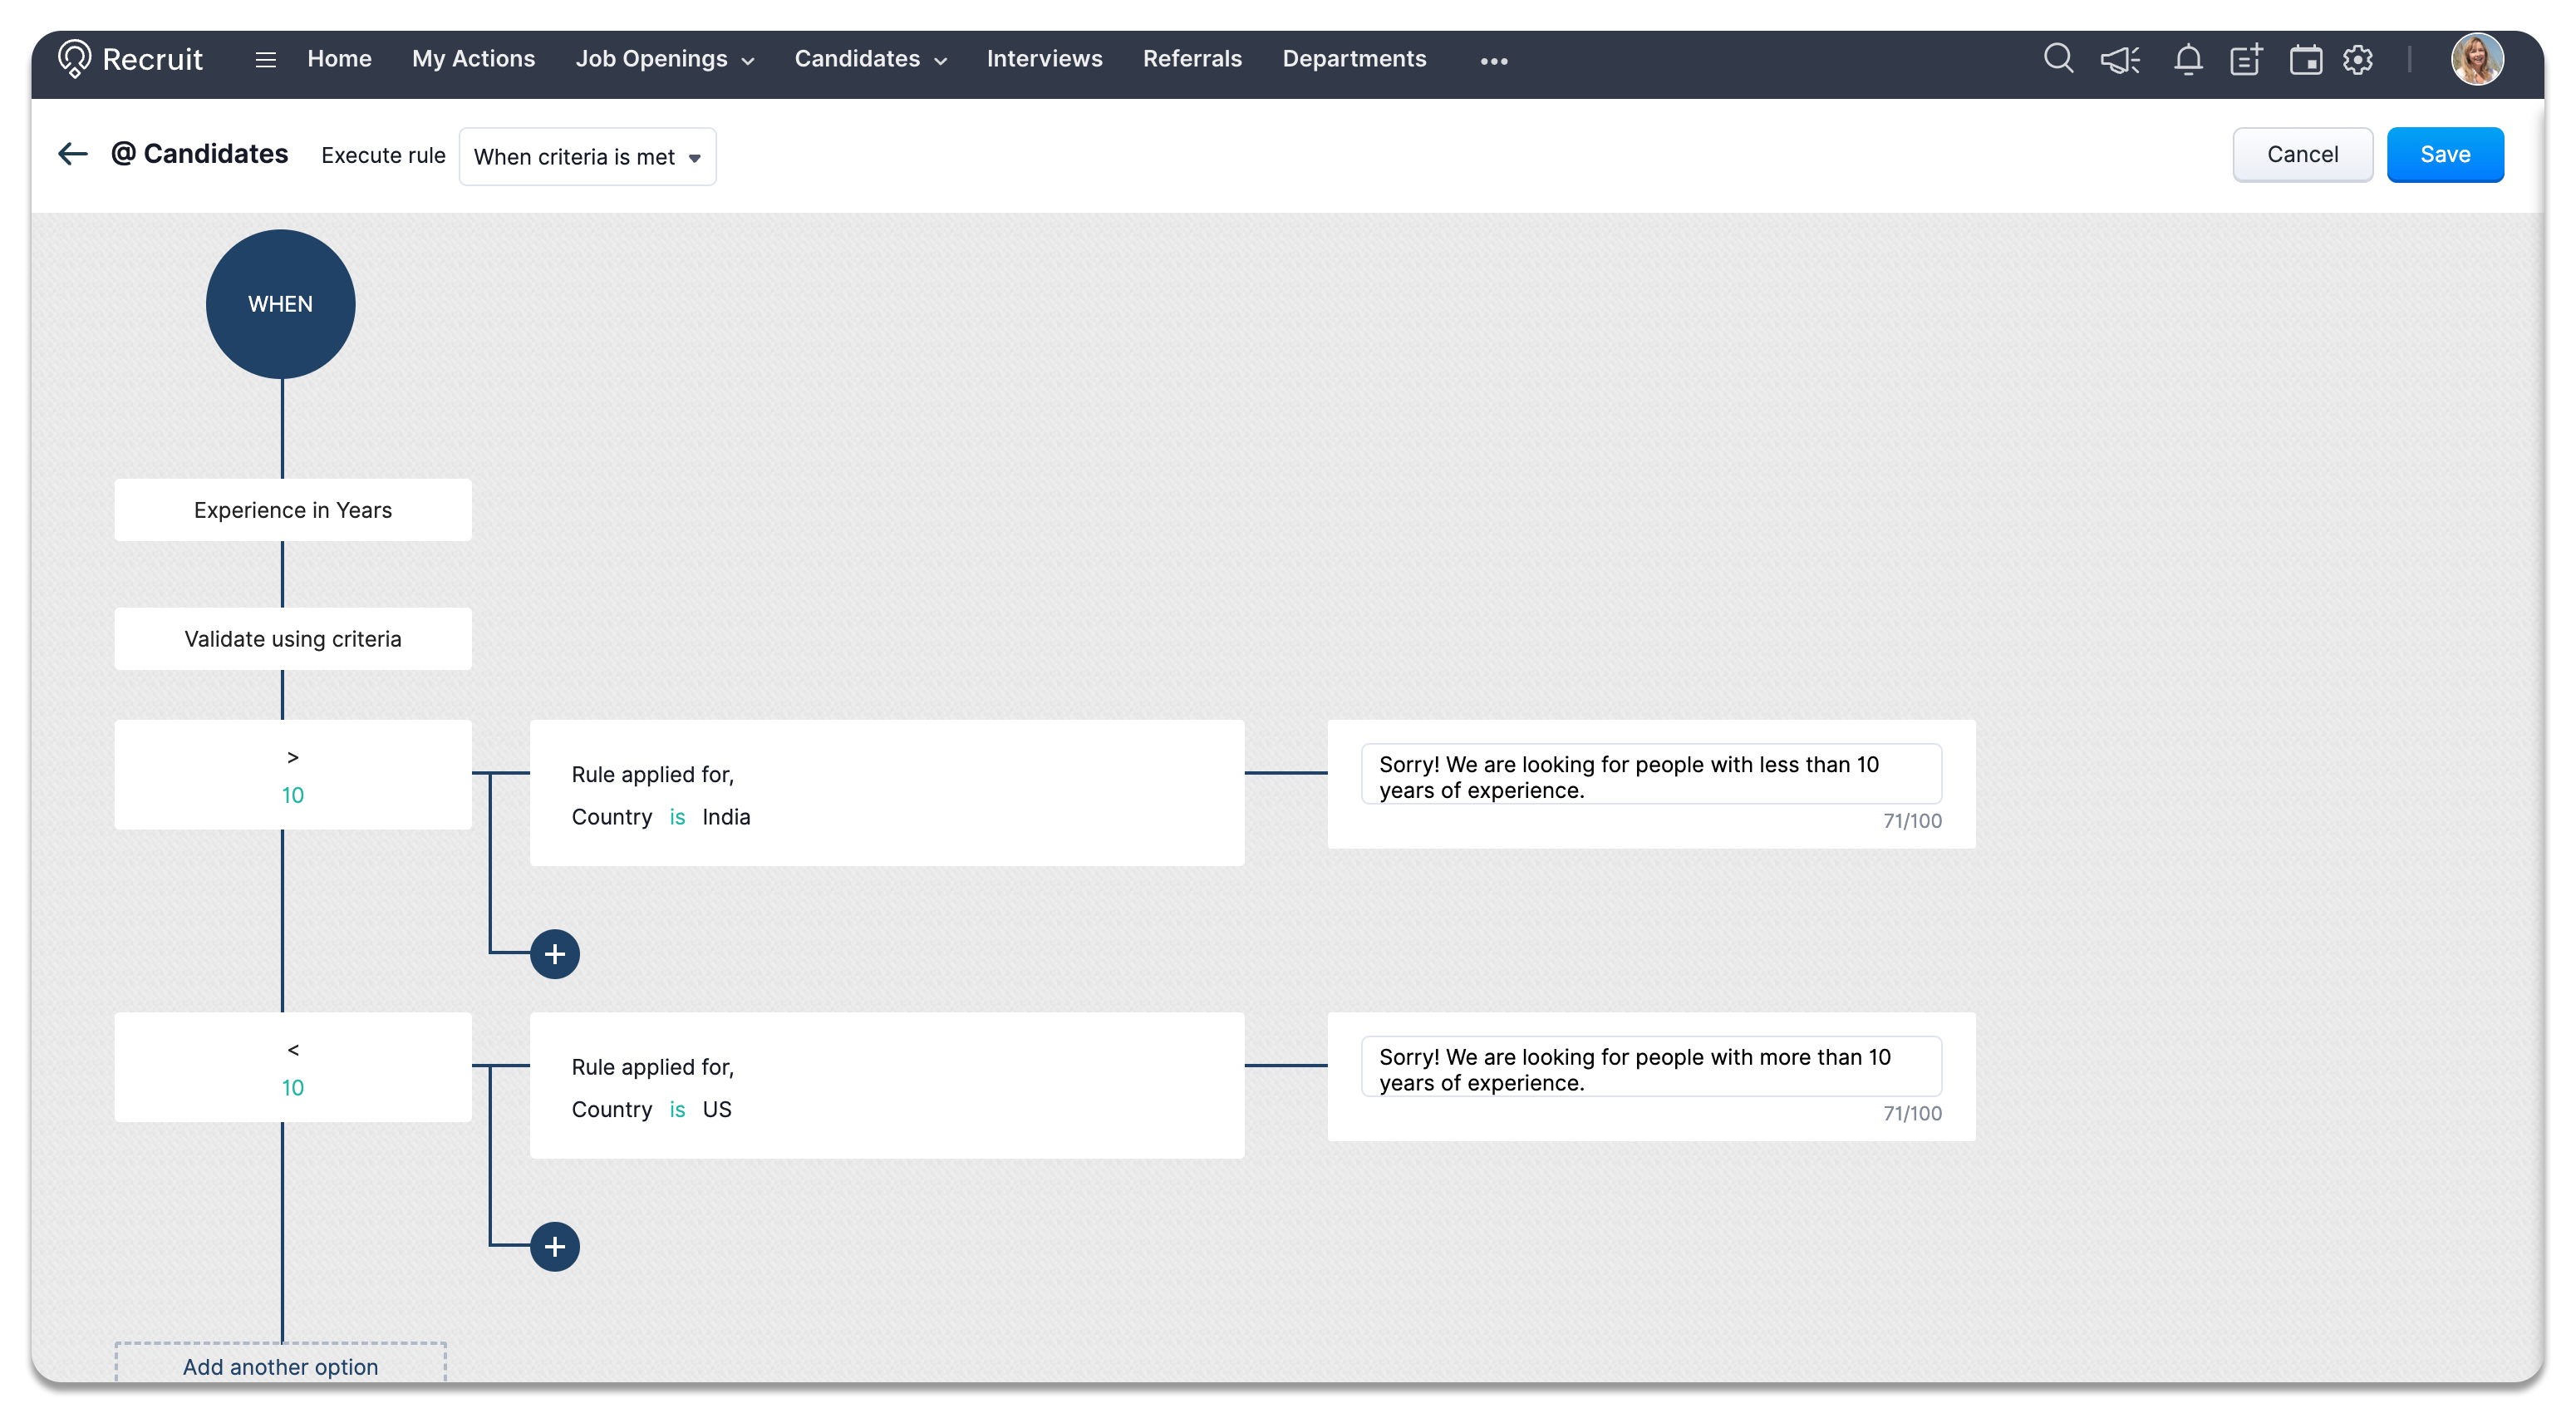Screen dimensions: 2576x1413
Task: Open the settings gear icon
Action: [x=2357, y=60]
